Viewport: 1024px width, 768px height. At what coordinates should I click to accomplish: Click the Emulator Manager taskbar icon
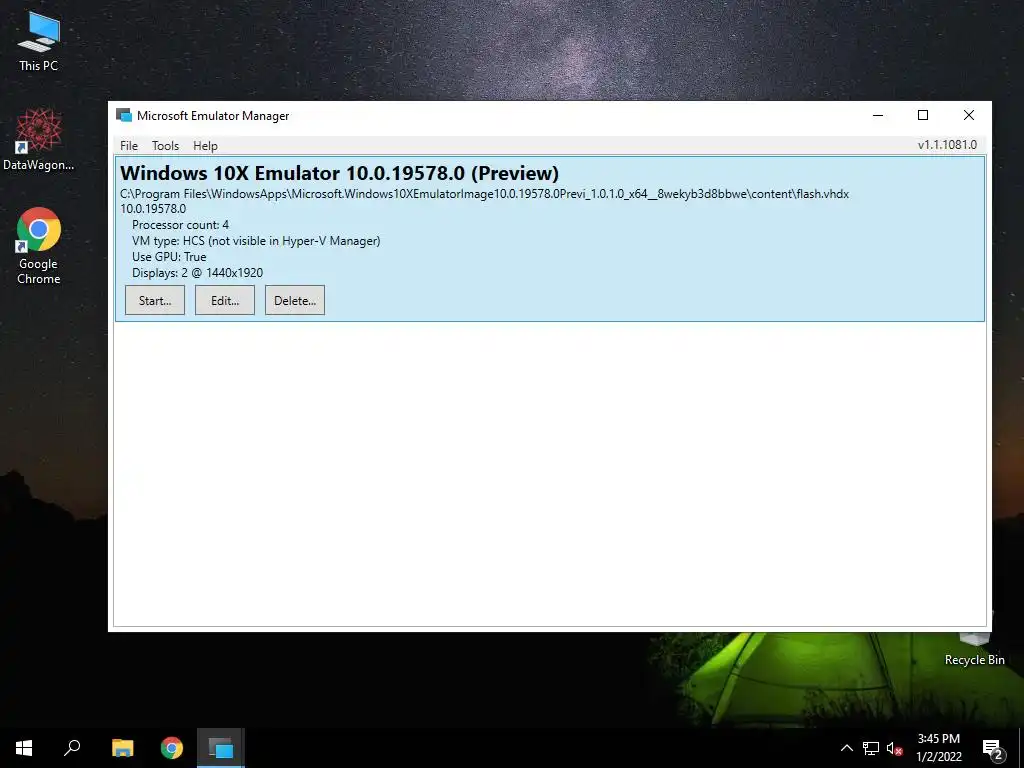coord(221,748)
